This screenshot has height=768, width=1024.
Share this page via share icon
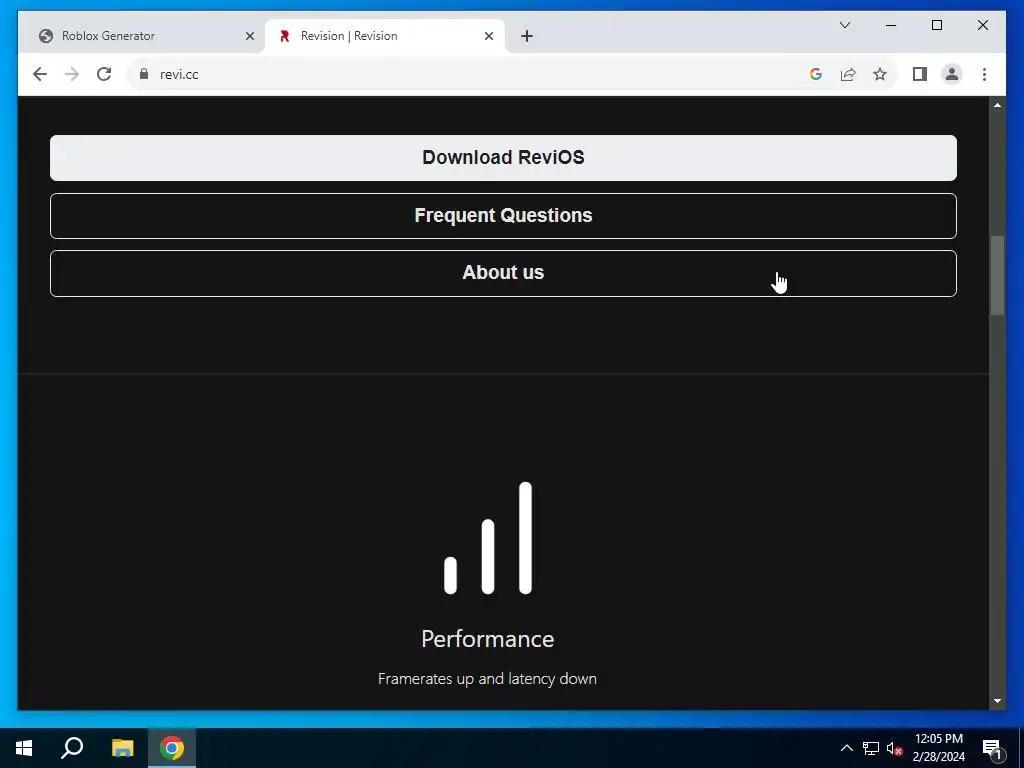(x=848, y=74)
